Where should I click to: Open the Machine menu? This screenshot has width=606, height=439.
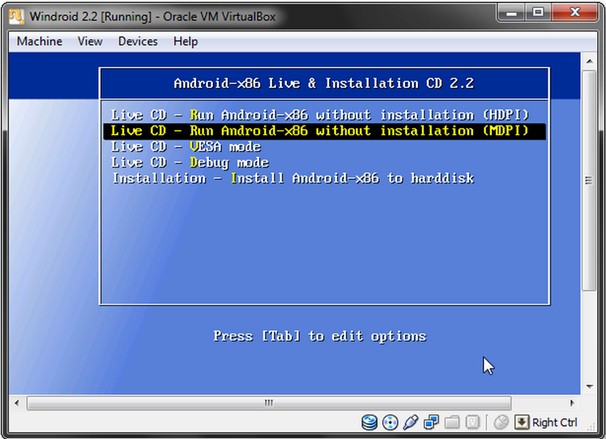point(39,41)
